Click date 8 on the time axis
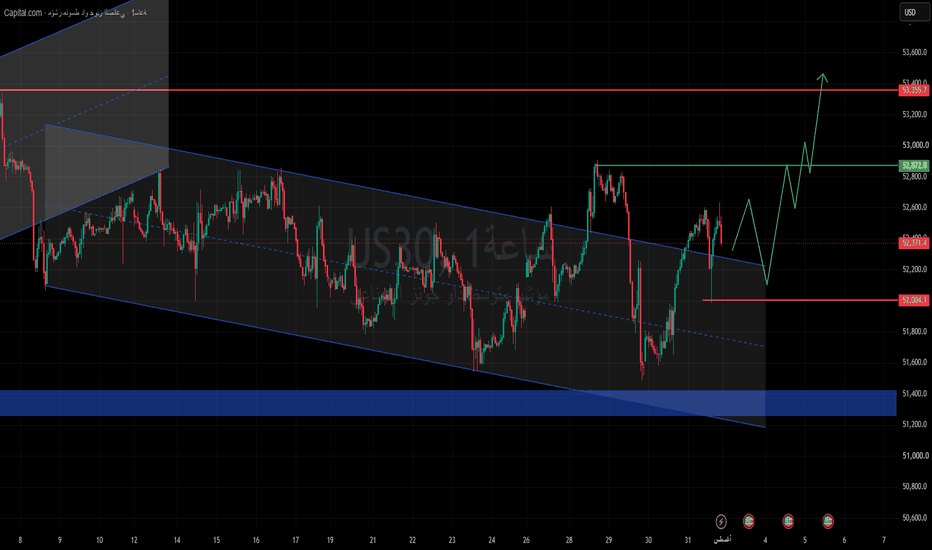 point(20,540)
